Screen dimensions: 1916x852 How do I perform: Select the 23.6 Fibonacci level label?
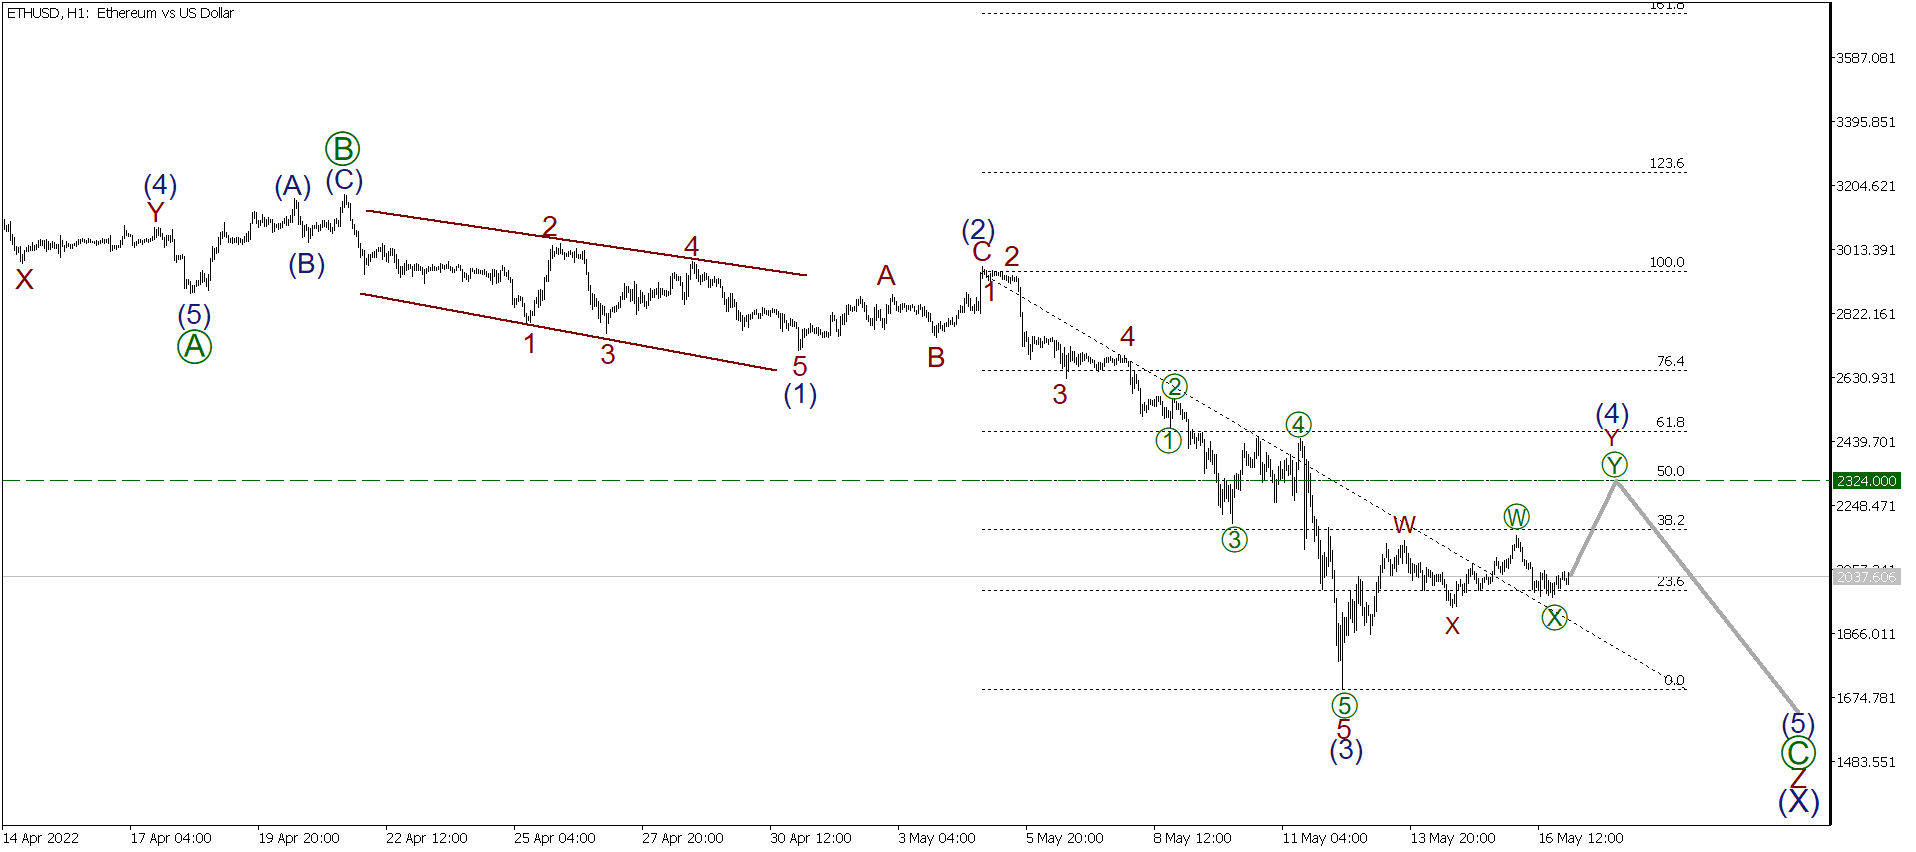[1671, 581]
